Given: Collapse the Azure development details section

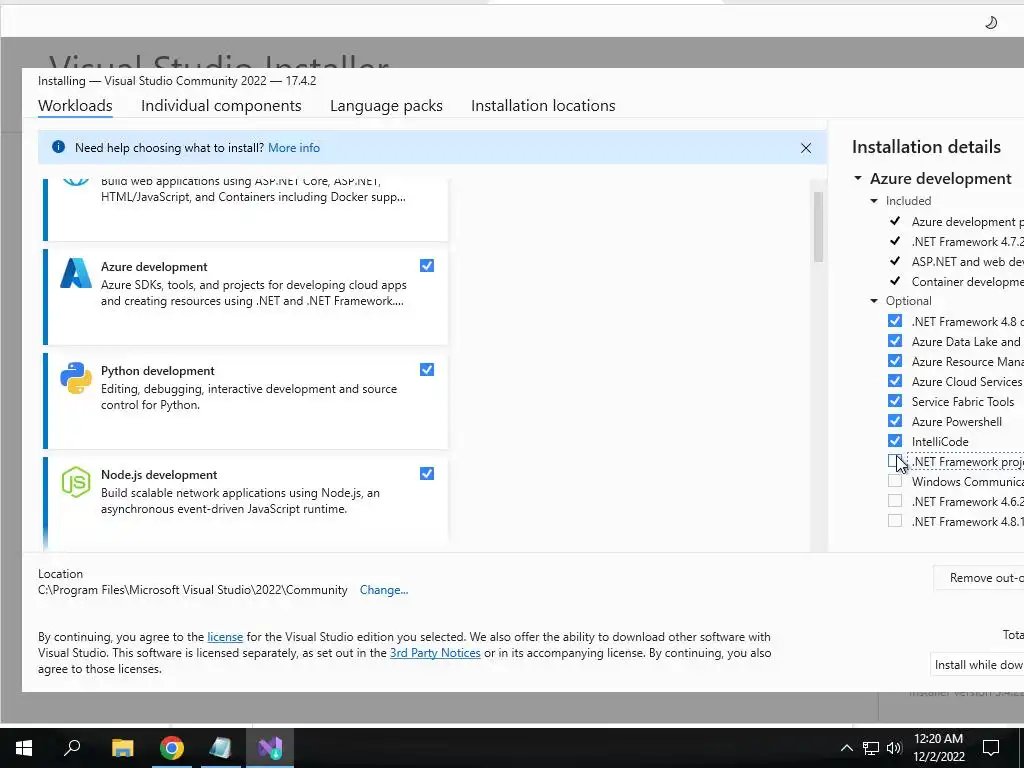Looking at the screenshot, I should click(858, 178).
